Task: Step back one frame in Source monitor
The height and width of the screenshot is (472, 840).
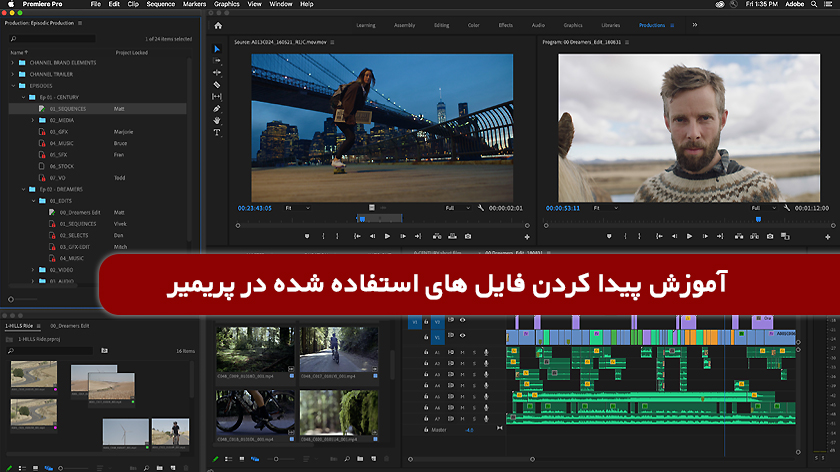Action: [x=372, y=236]
